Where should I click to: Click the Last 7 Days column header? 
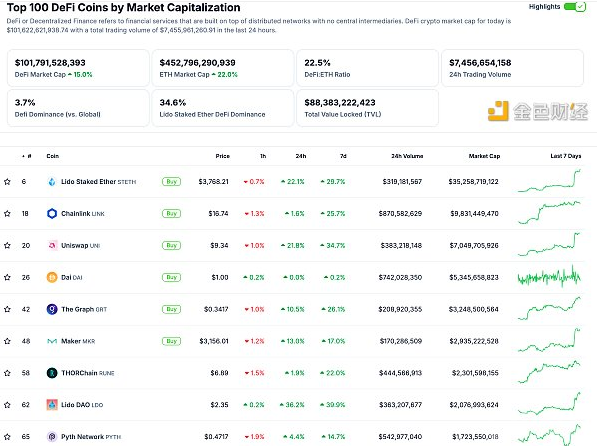(x=565, y=156)
